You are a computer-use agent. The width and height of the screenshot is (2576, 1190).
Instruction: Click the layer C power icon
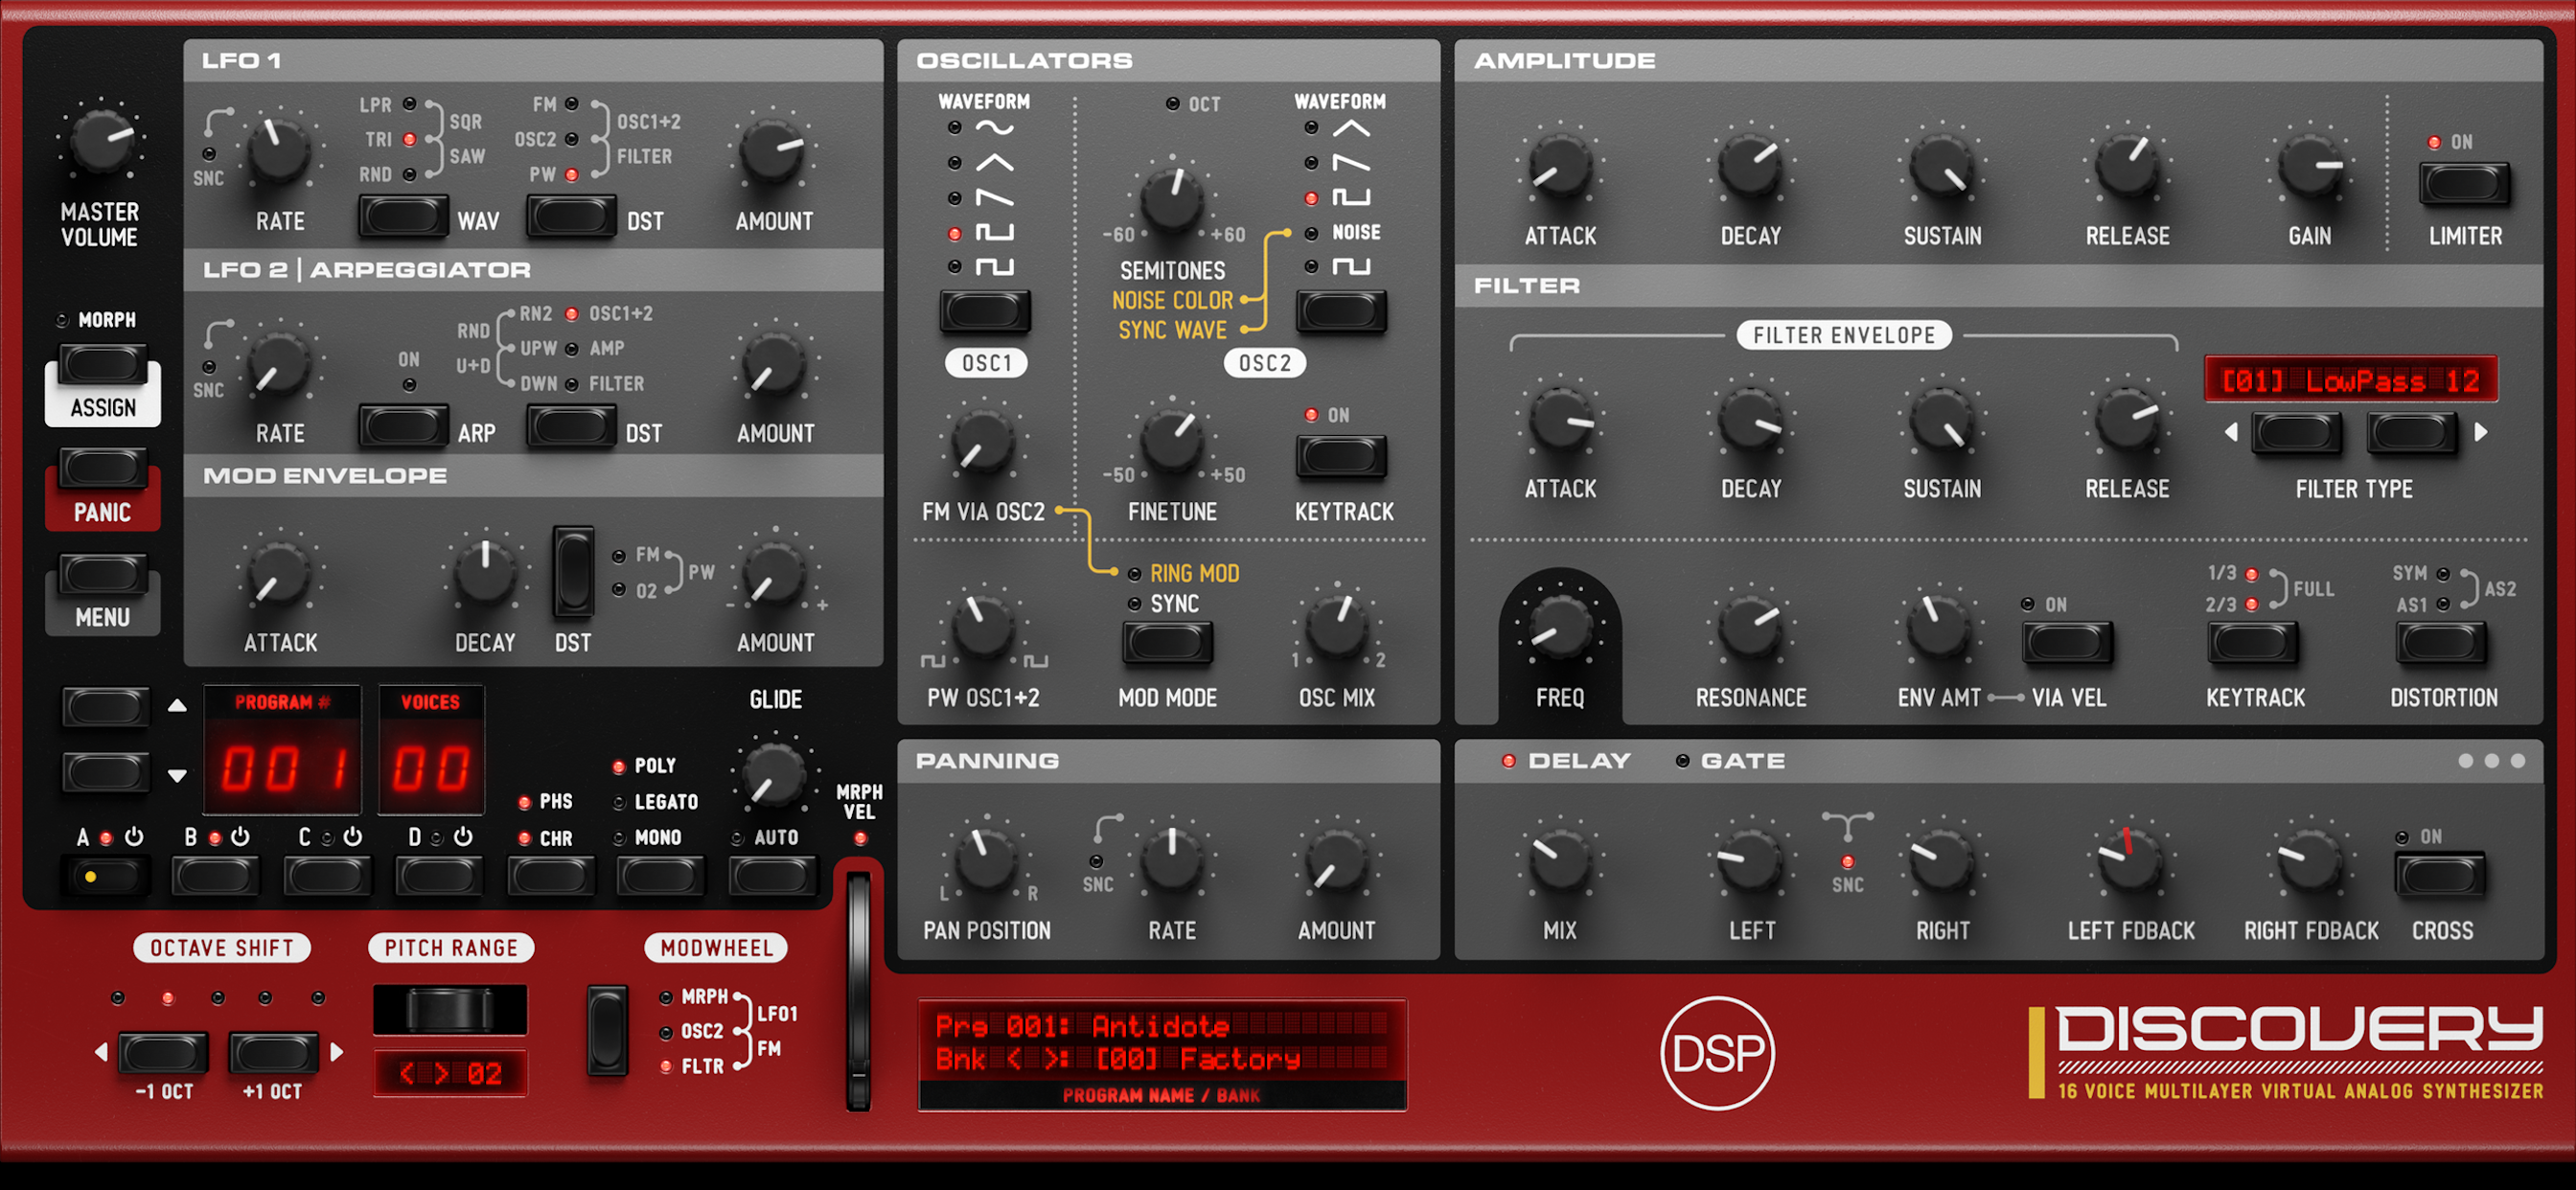(x=352, y=836)
